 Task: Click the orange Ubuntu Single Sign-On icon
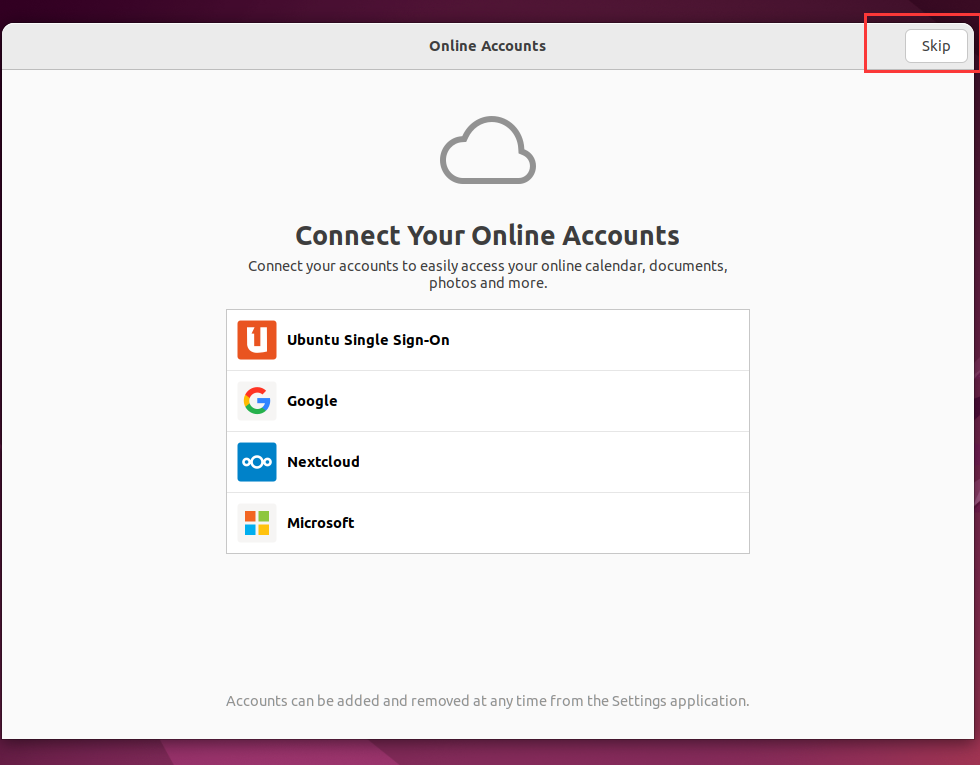click(x=257, y=340)
